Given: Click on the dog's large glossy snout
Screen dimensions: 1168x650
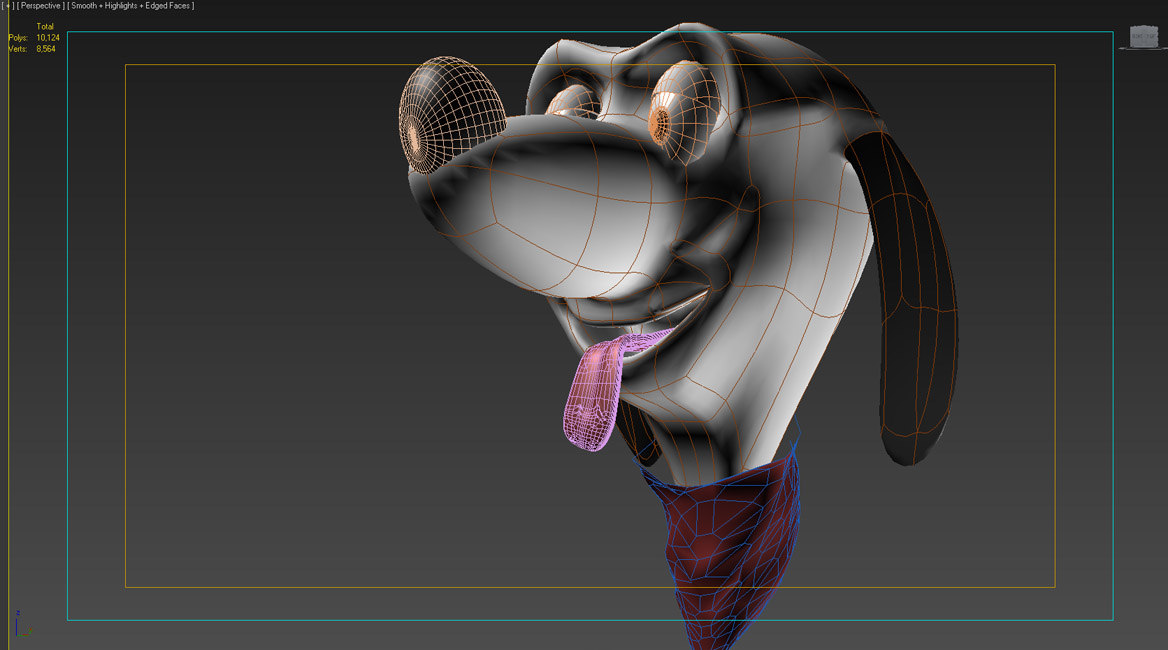Looking at the screenshot, I should pos(560,210).
